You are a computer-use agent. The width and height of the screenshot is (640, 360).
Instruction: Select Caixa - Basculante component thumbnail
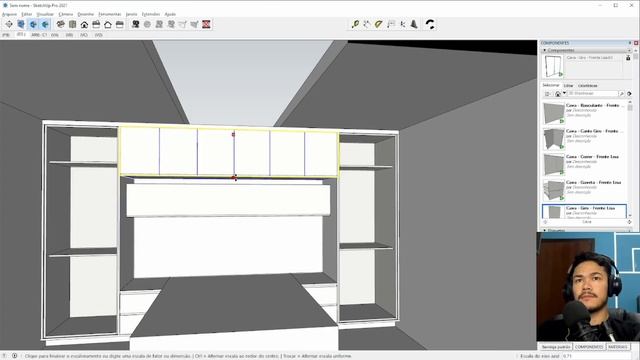[553, 113]
